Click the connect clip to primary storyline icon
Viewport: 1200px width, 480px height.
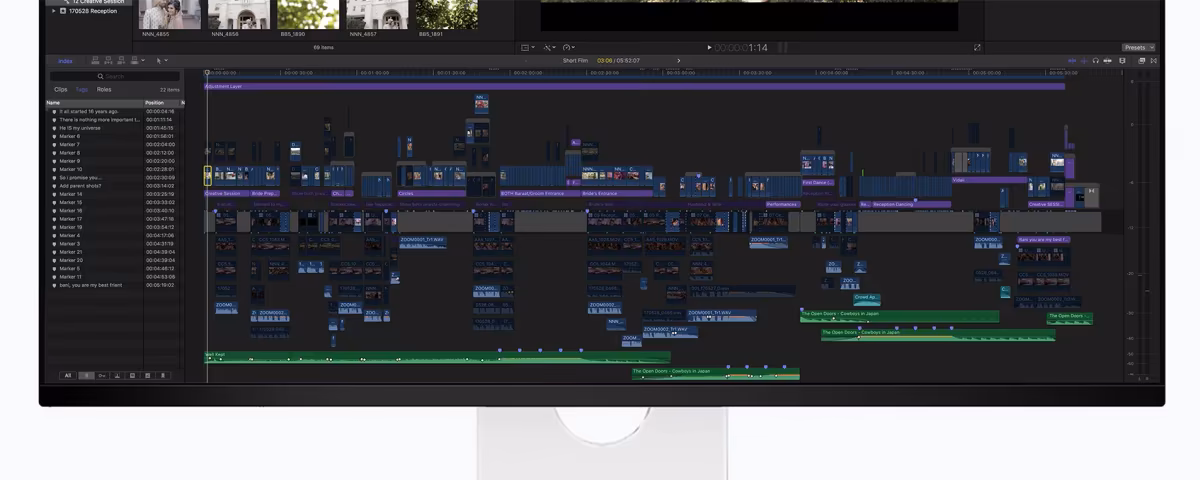click(x=95, y=60)
